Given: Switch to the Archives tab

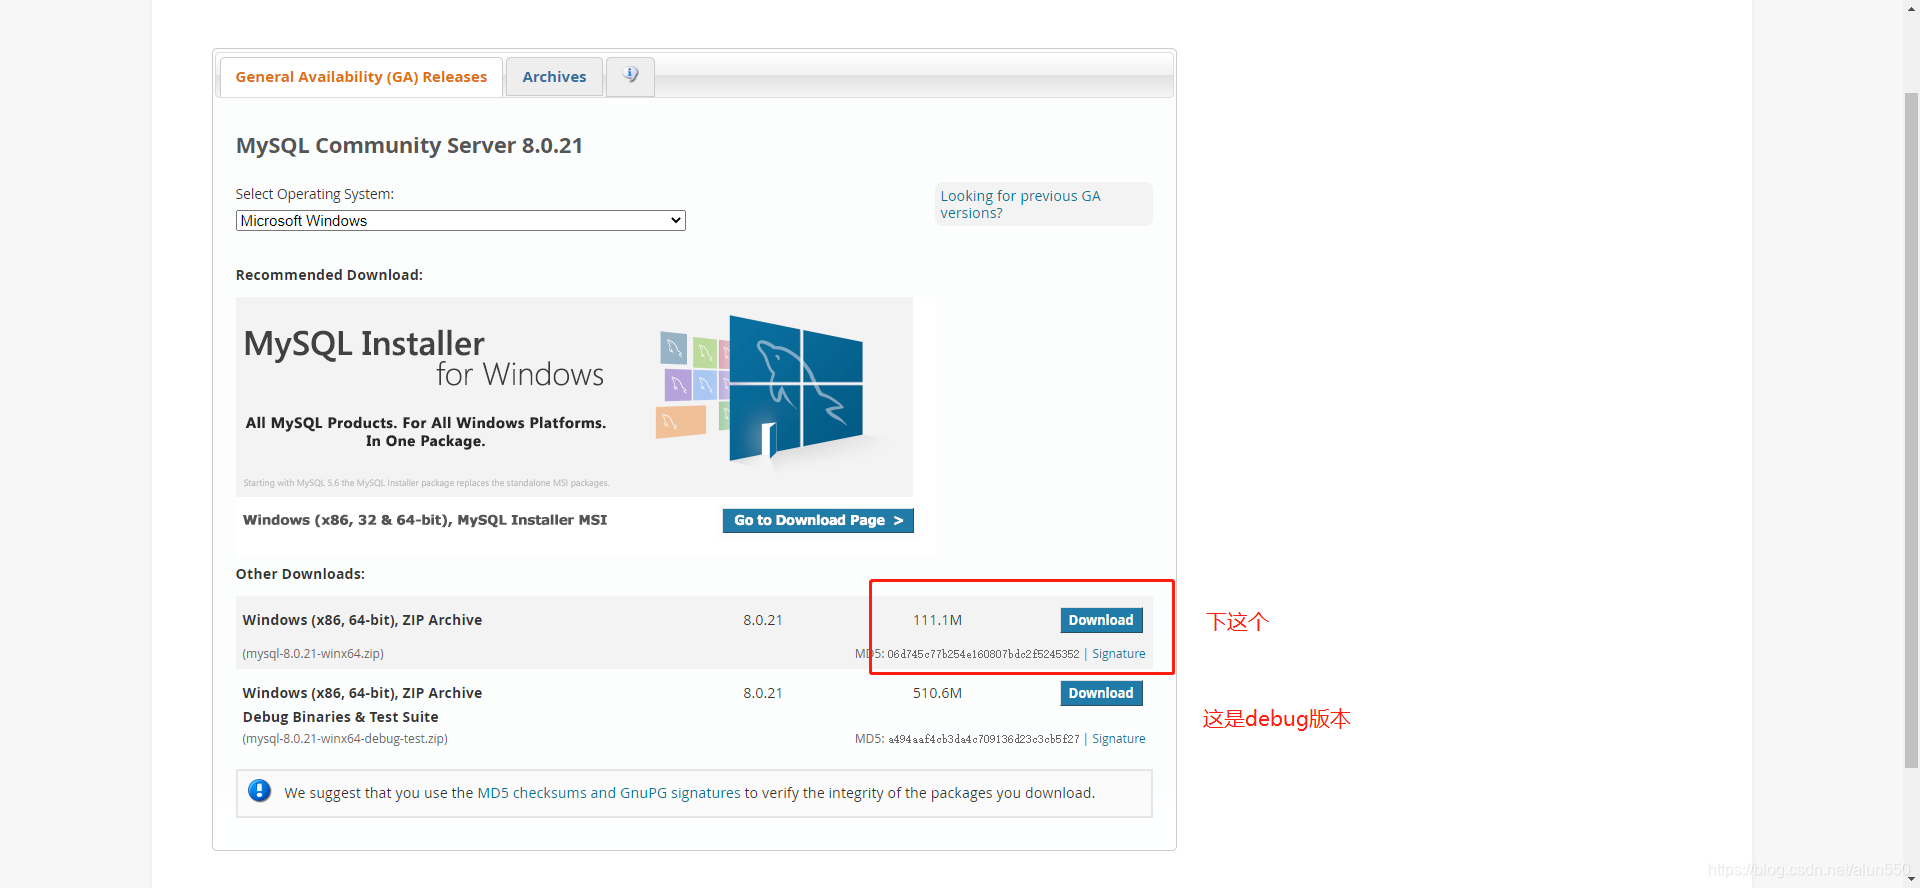Looking at the screenshot, I should 554,77.
